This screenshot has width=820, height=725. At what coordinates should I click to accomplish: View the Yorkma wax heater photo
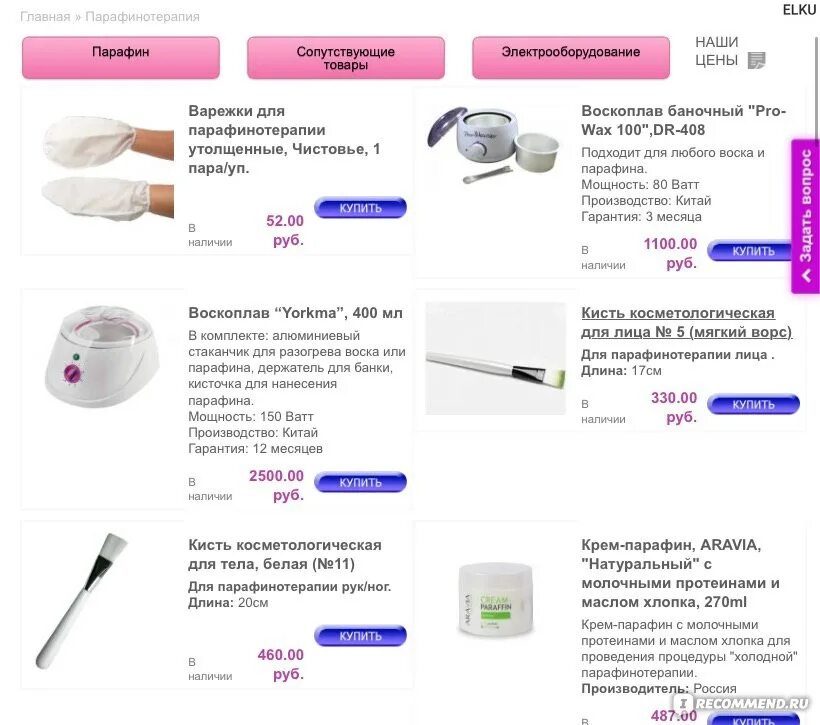coord(102,356)
